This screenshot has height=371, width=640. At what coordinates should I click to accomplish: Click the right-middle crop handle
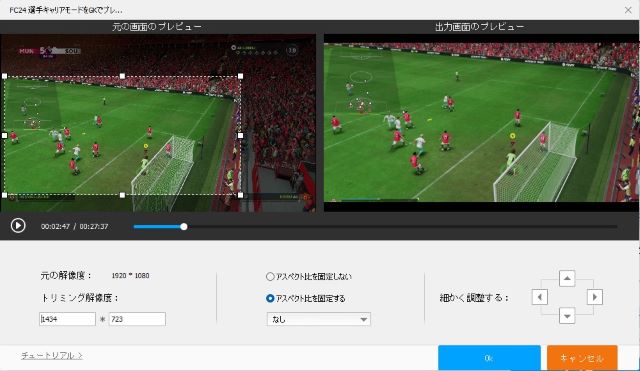(x=240, y=136)
